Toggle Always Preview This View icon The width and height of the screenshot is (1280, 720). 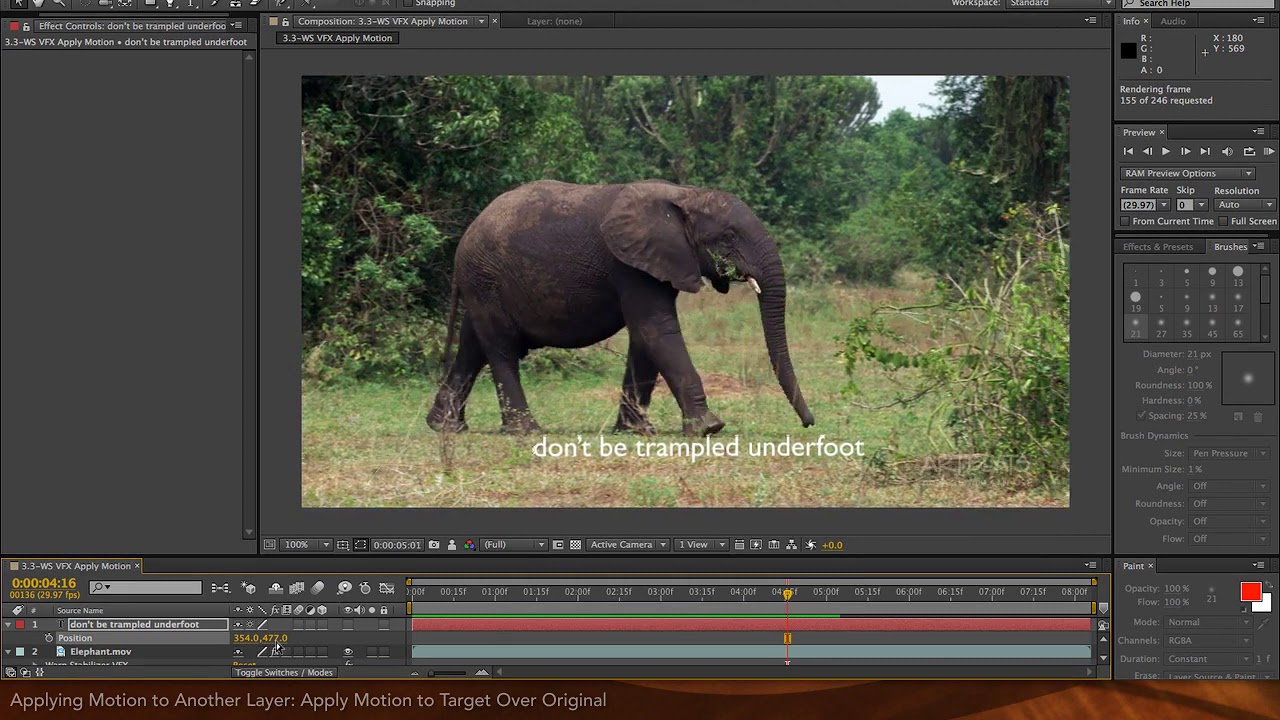[269, 545]
